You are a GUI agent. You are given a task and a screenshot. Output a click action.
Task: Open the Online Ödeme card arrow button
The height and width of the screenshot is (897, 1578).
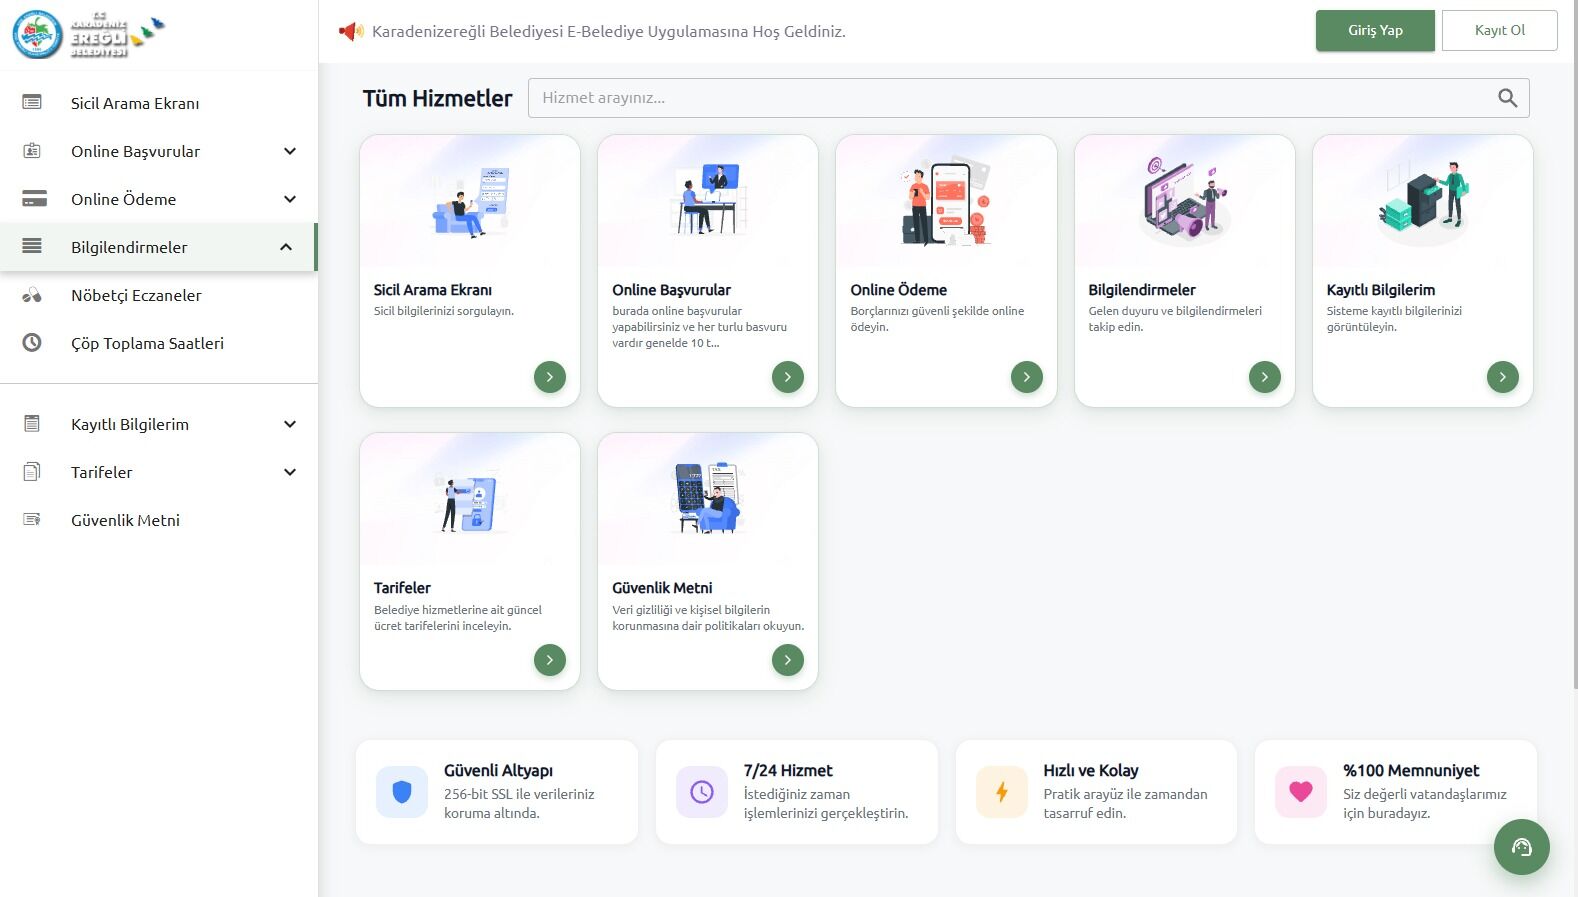point(1026,377)
